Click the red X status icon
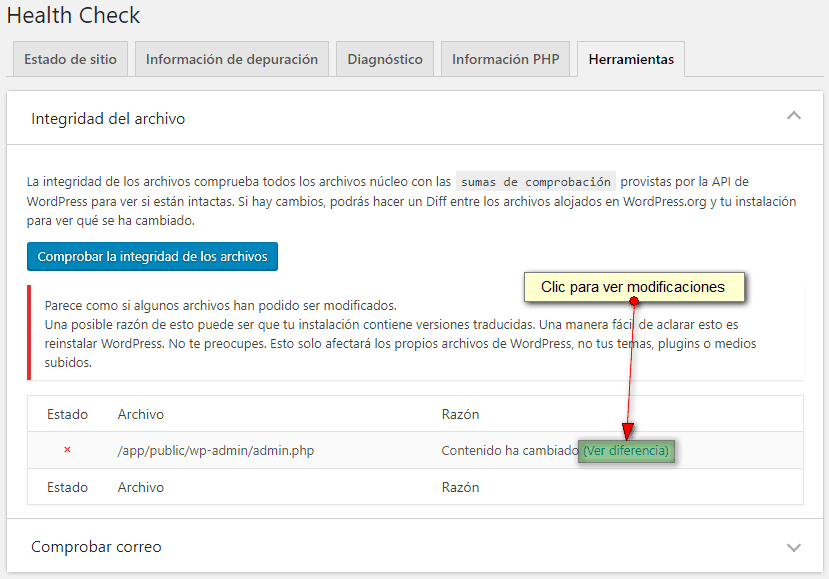829x579 pixels. (x=67, y=450)
